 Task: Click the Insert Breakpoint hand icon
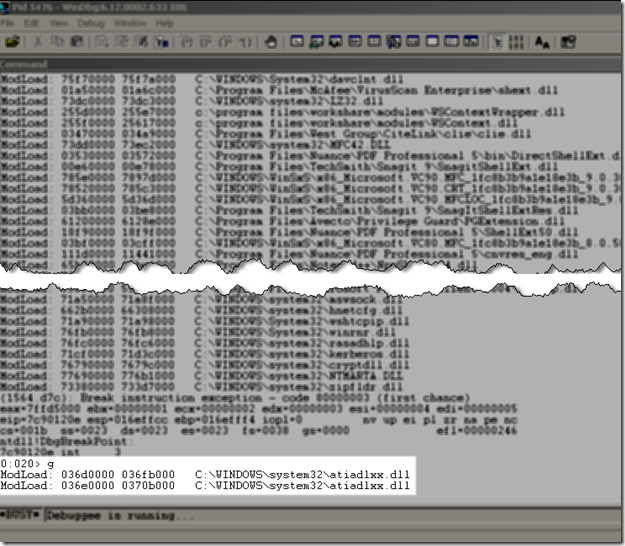point(270,42)
